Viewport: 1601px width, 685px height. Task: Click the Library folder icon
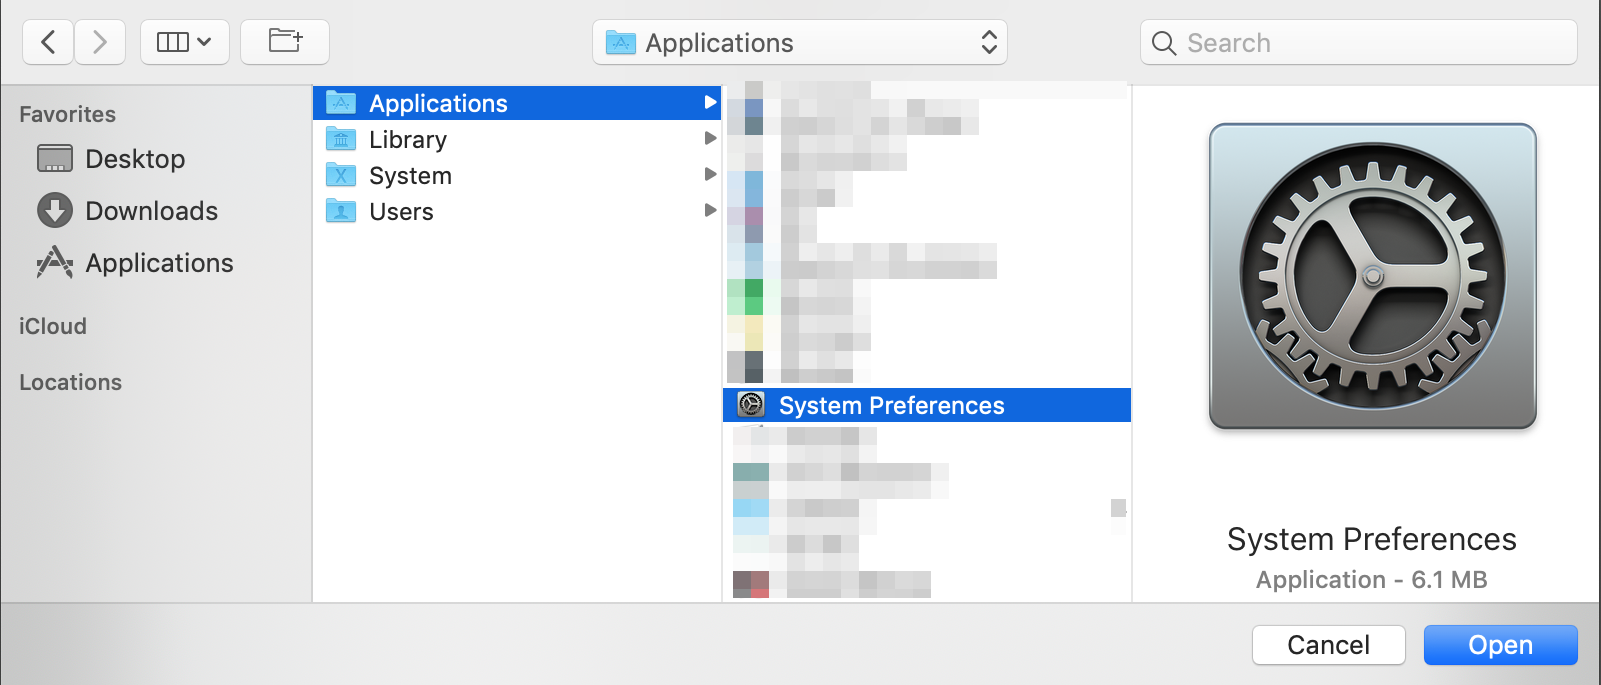[x=341, y=139]
